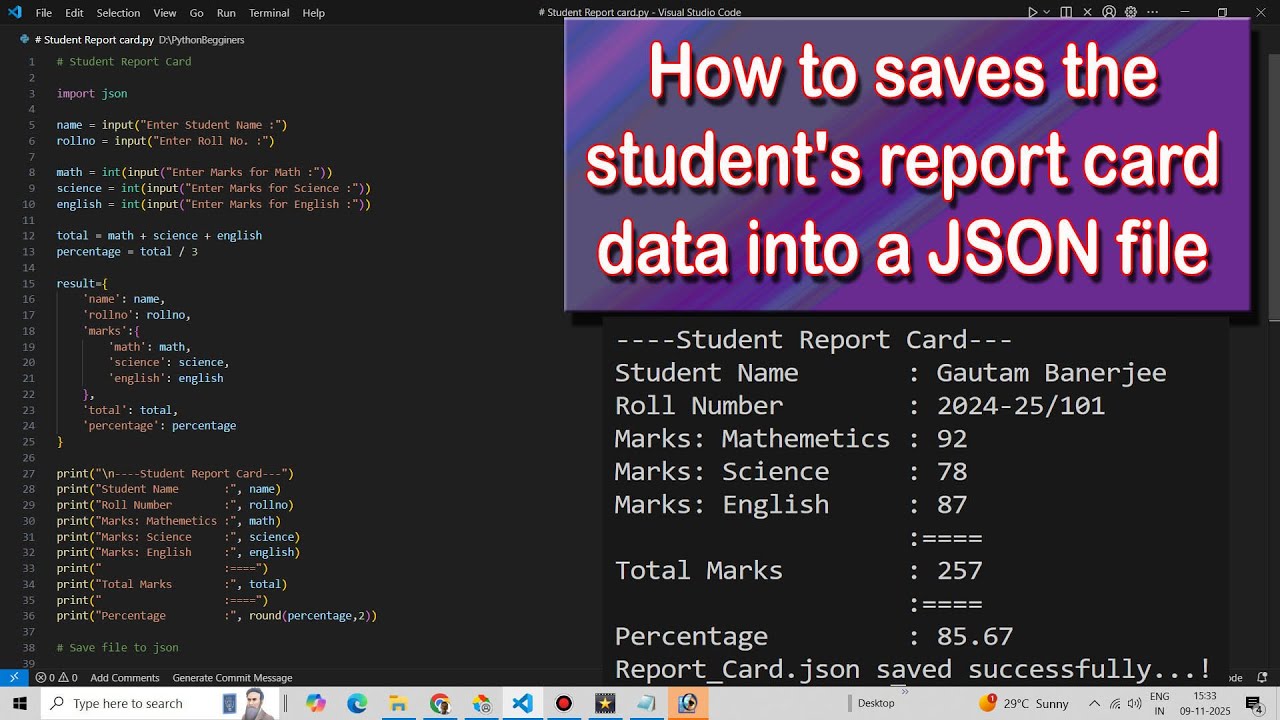Open the File menu

coord(44,13)
